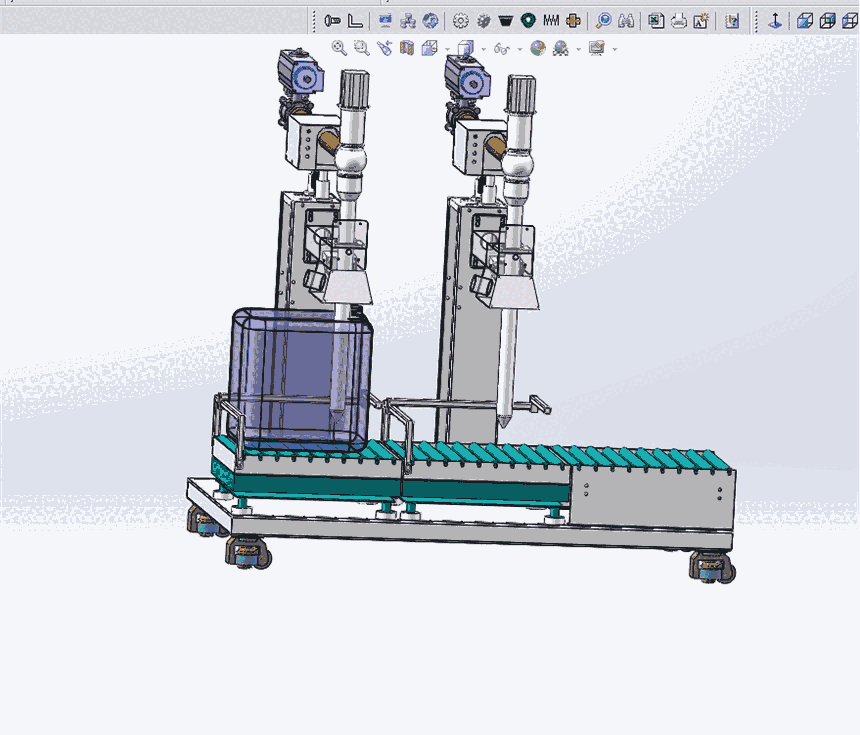Click the Previous View icon
860x735 pixels.
tap(384, 47)
